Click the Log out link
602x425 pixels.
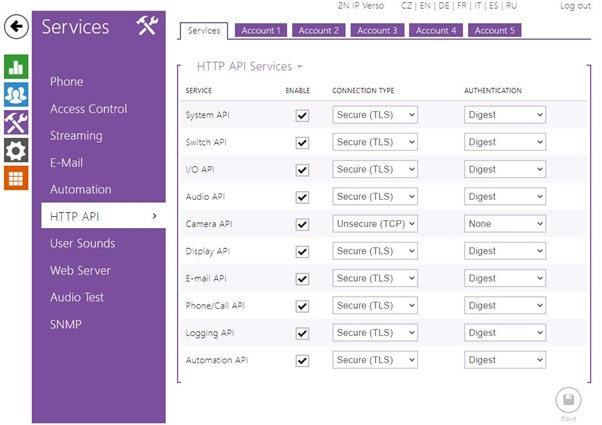(575, 6)
